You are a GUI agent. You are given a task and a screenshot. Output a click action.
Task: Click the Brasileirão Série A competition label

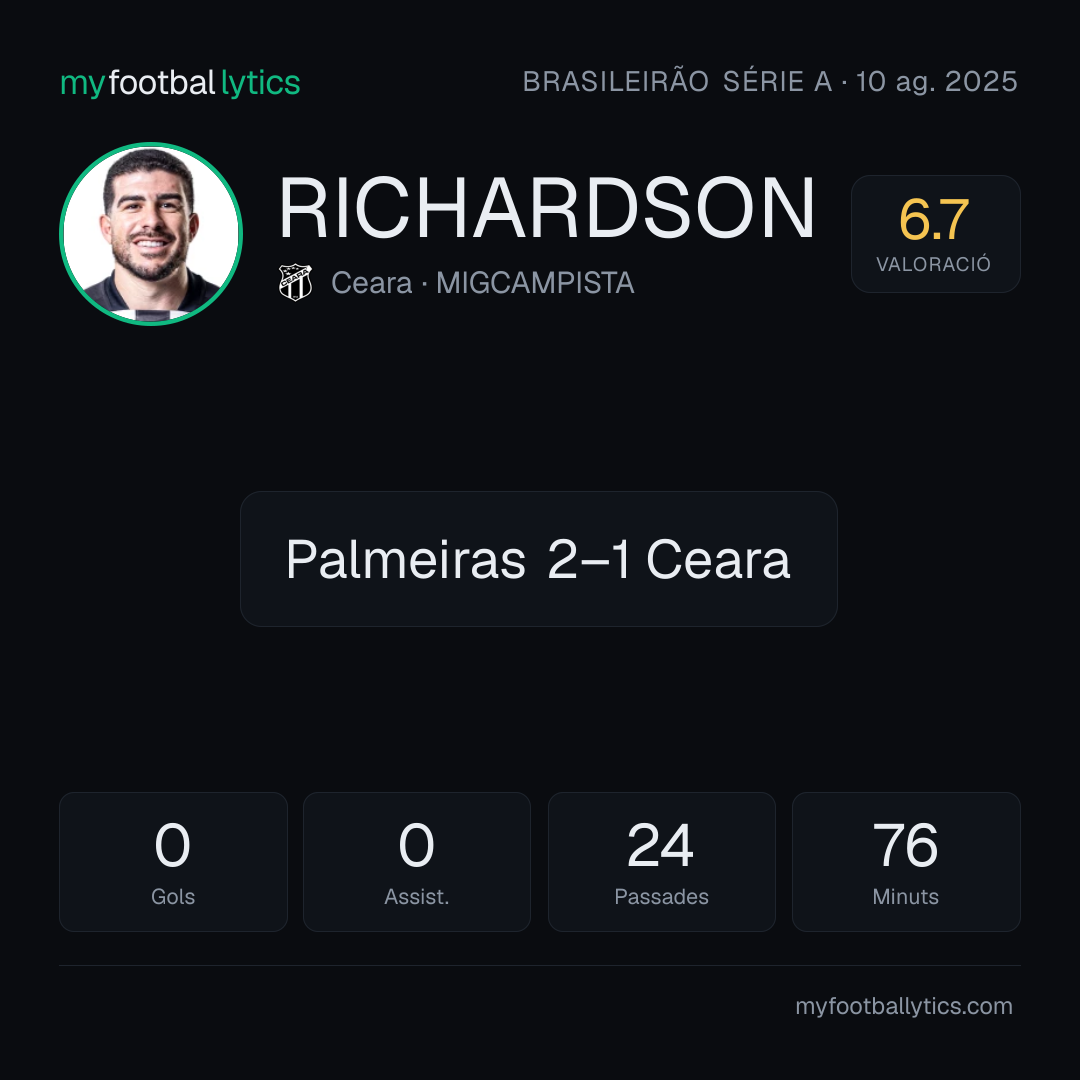(677, 82)
